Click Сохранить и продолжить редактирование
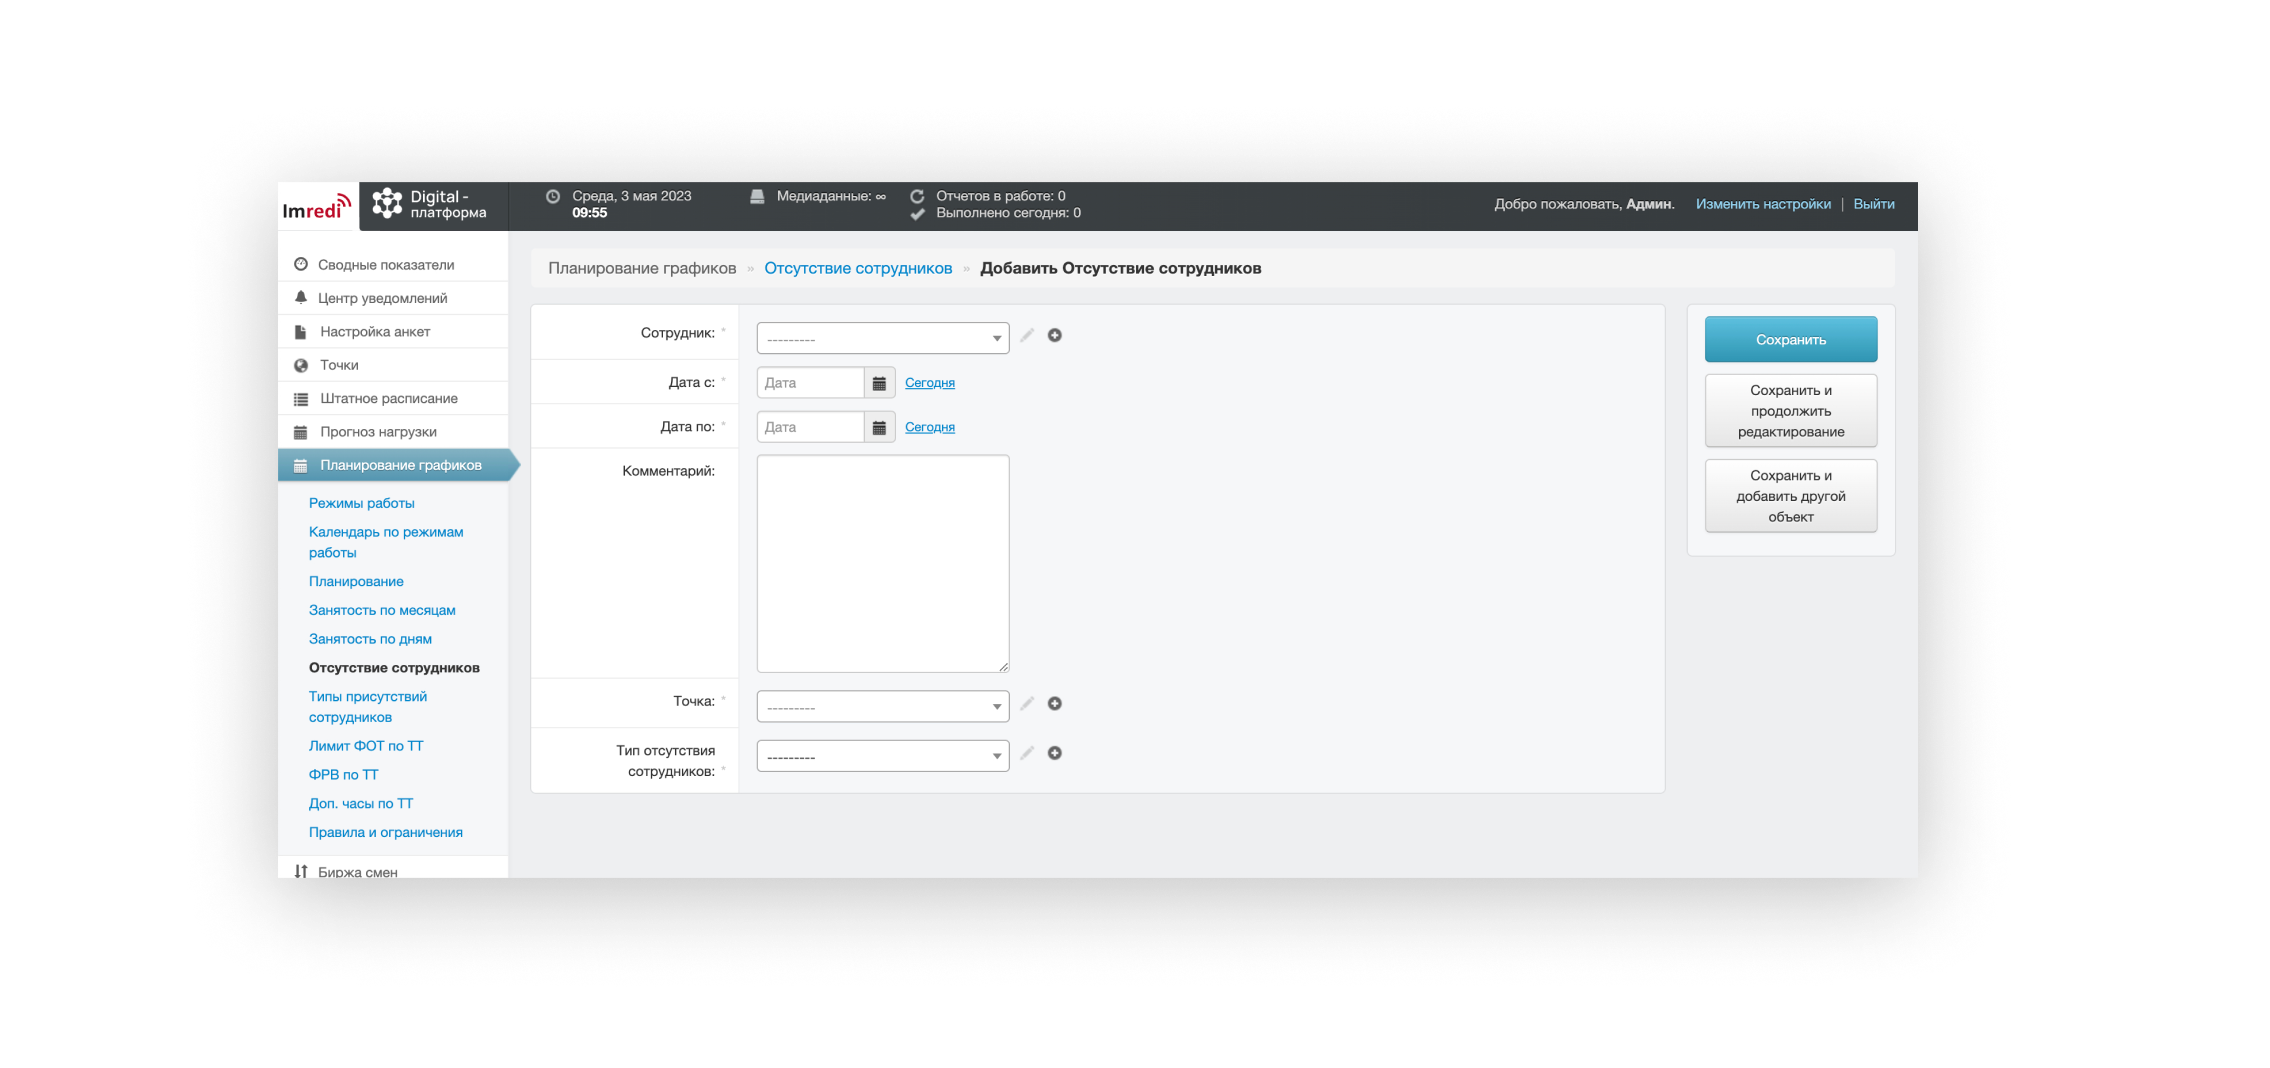 click(x=1791, y=411)
